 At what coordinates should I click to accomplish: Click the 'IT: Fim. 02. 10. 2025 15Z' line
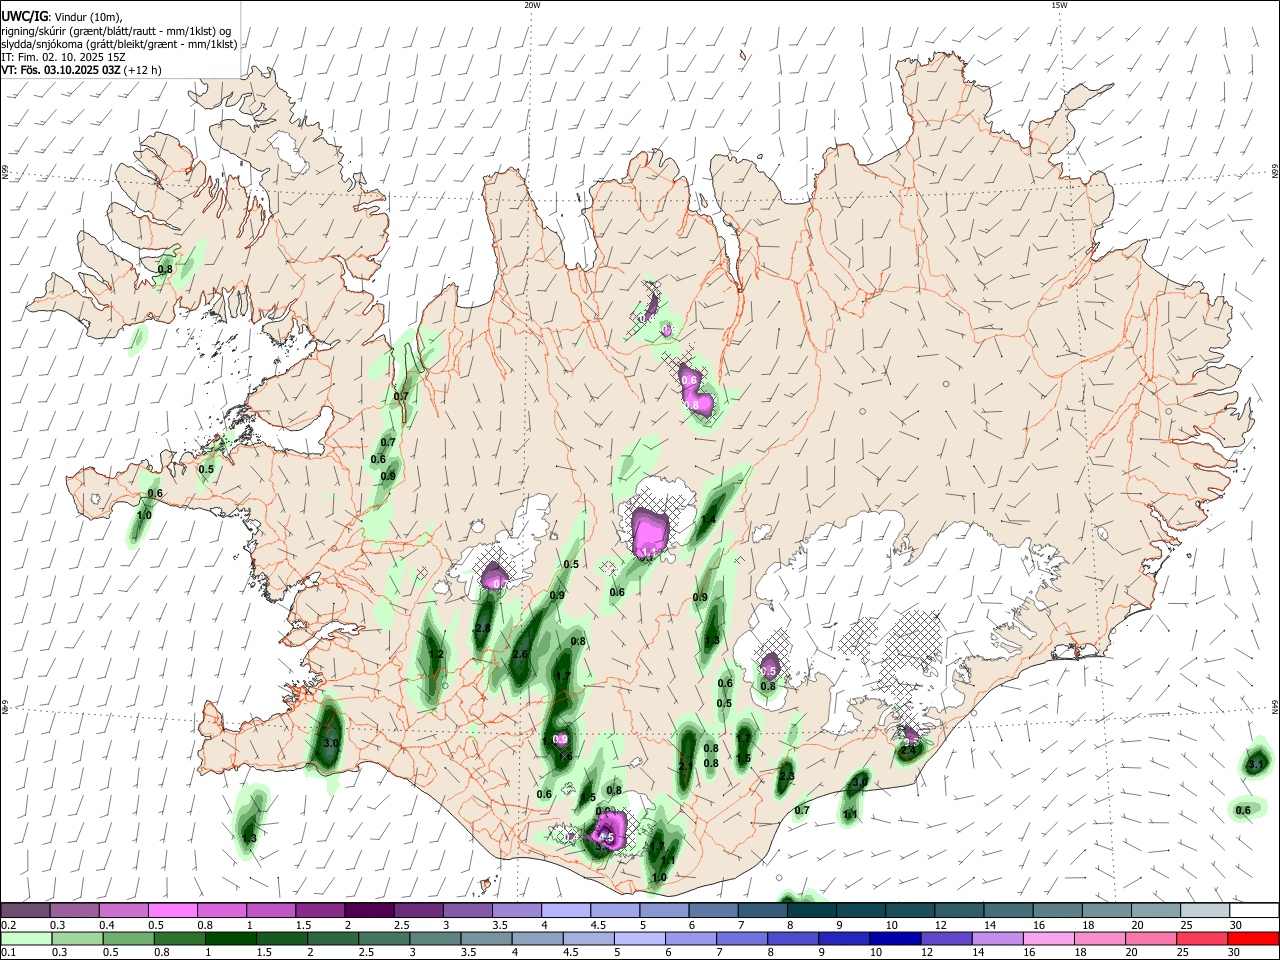pos(63,57)
